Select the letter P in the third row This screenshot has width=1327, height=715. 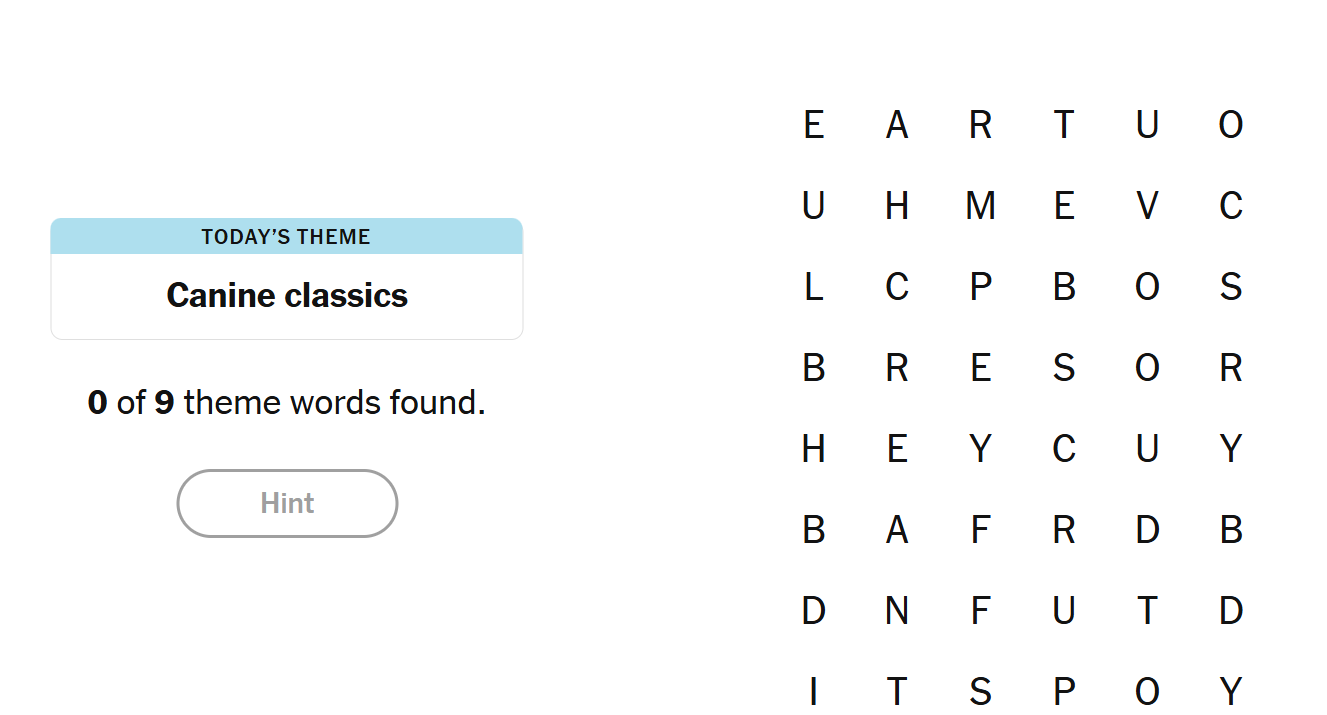pos(980,287)
